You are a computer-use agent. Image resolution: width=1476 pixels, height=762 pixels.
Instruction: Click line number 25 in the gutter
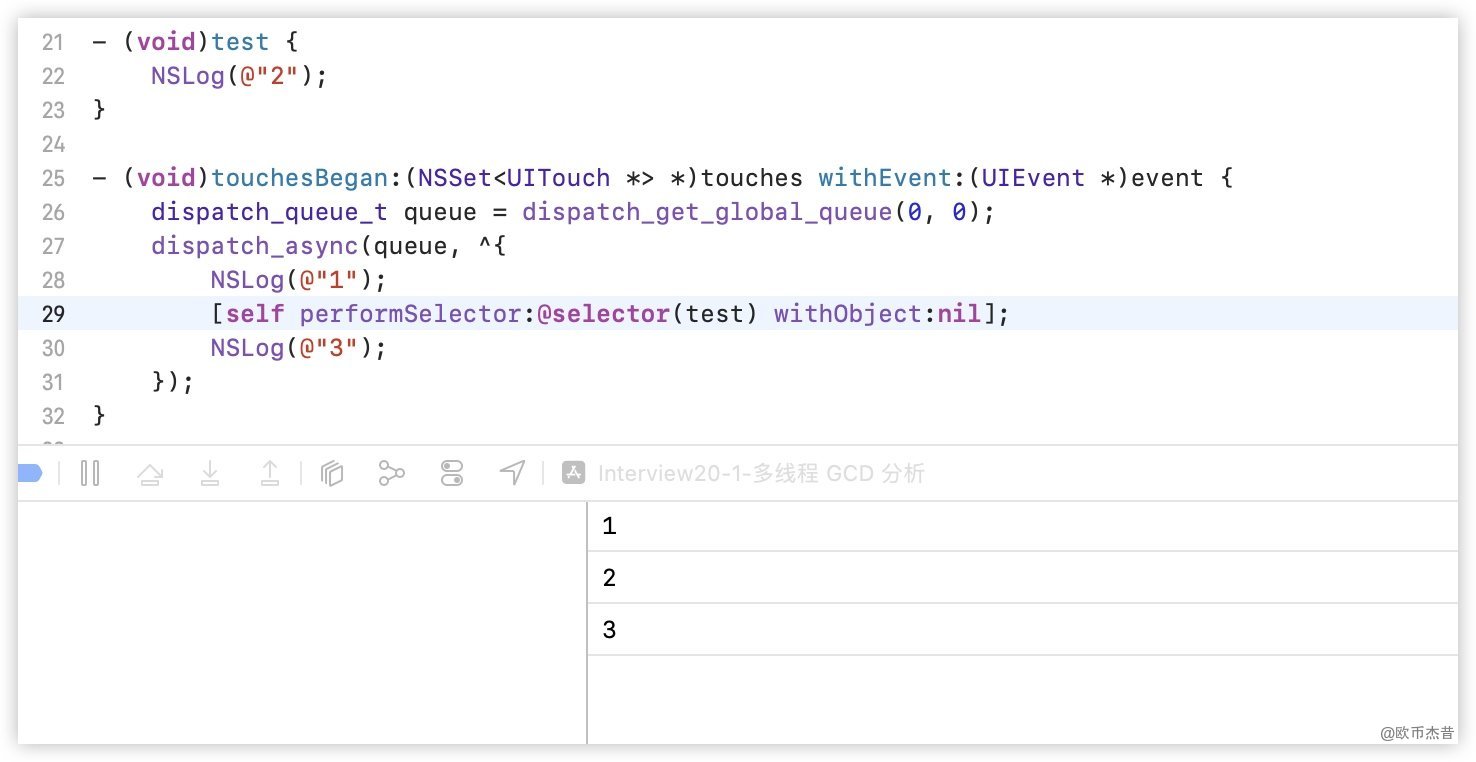(53, 178)
